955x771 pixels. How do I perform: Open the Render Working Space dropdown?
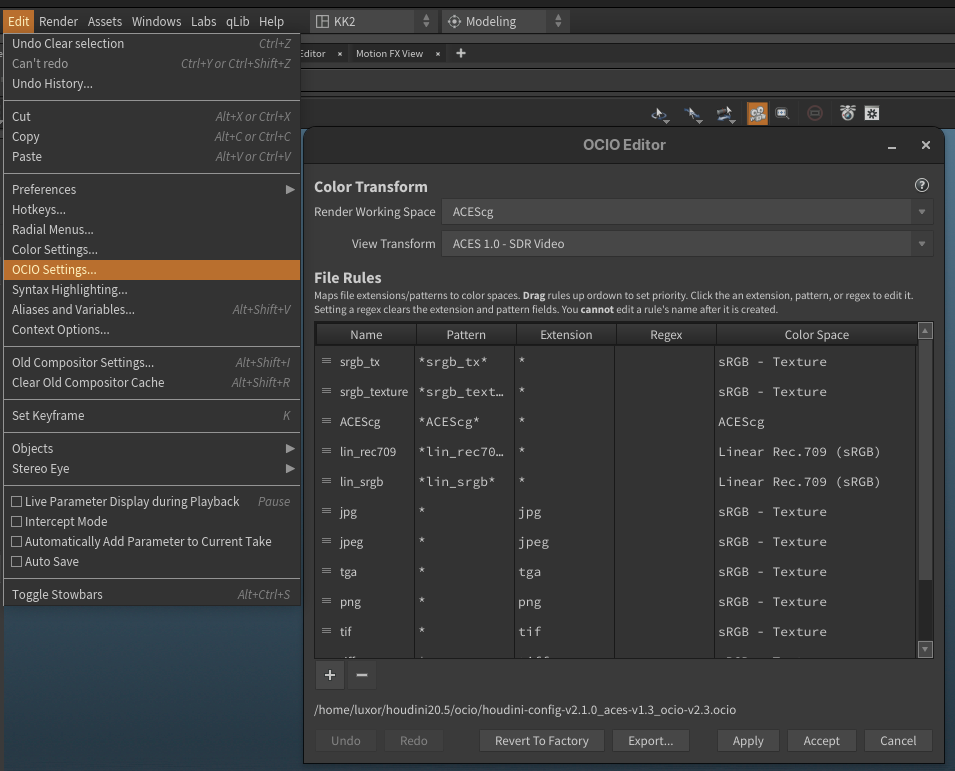688,212
